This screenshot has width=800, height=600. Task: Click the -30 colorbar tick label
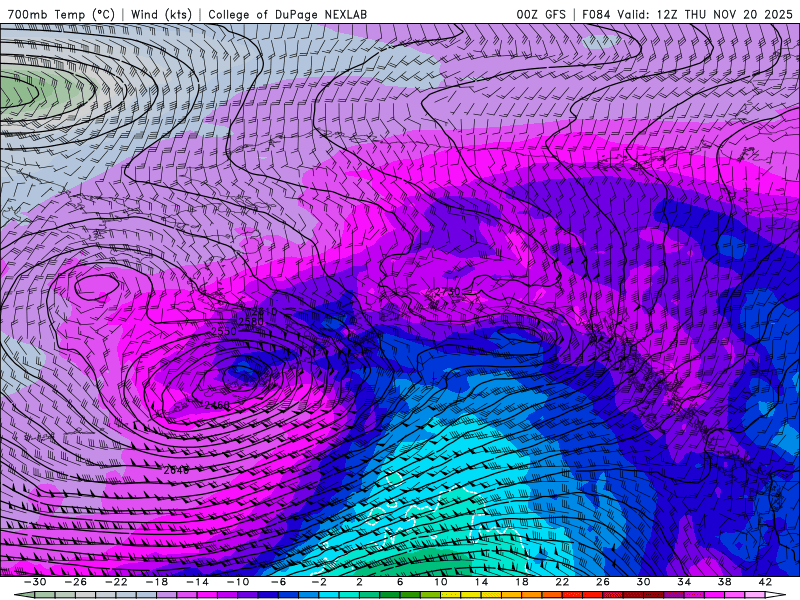[35, 582]
